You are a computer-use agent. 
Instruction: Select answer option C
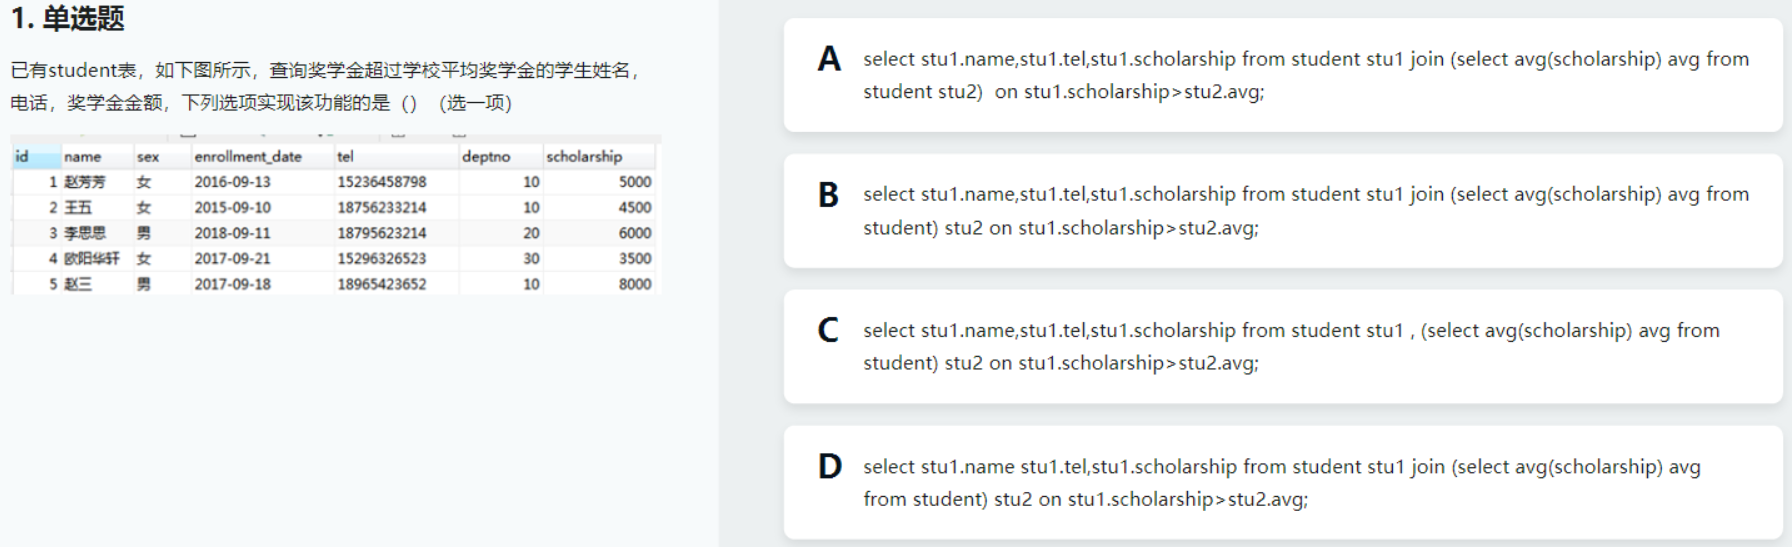(1282, 346)
